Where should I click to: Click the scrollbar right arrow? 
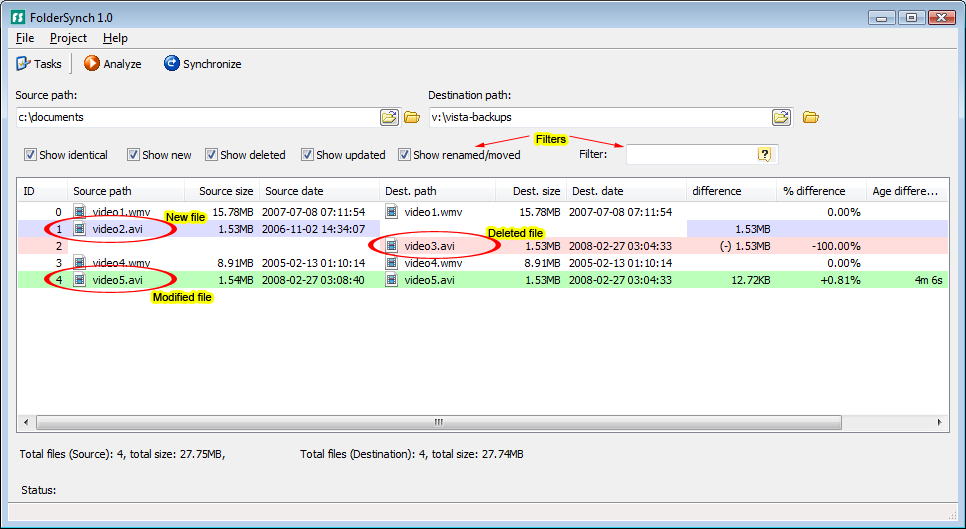pyautogui.click(x=940, y=422)
